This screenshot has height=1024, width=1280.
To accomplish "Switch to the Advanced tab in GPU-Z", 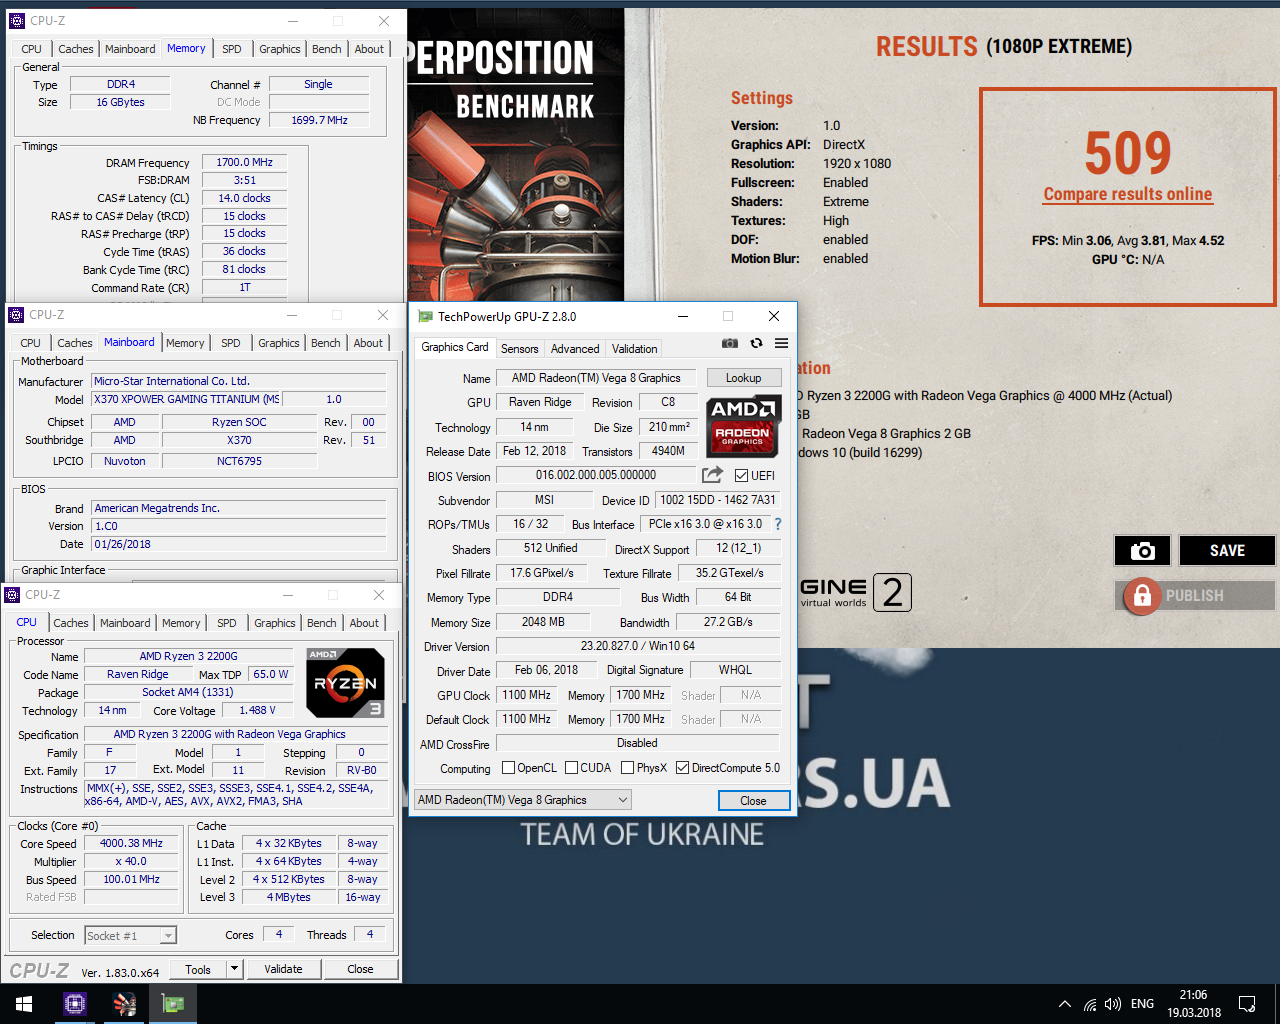I will tap(575, 349).
